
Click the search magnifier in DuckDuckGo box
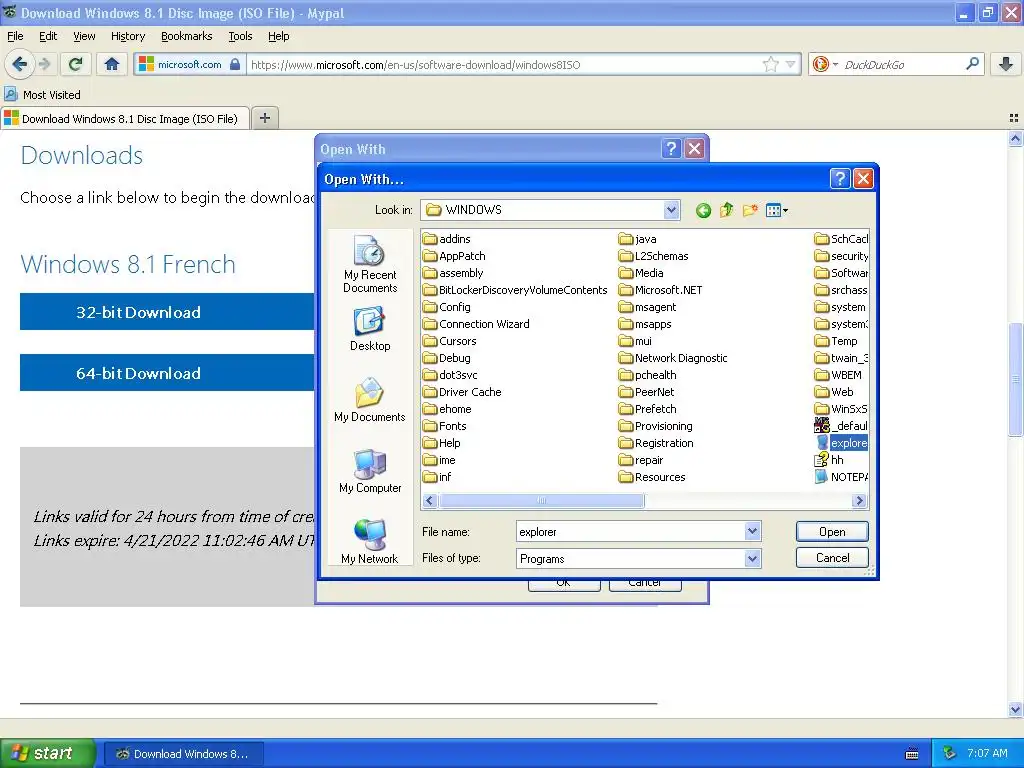pos(972,64)
